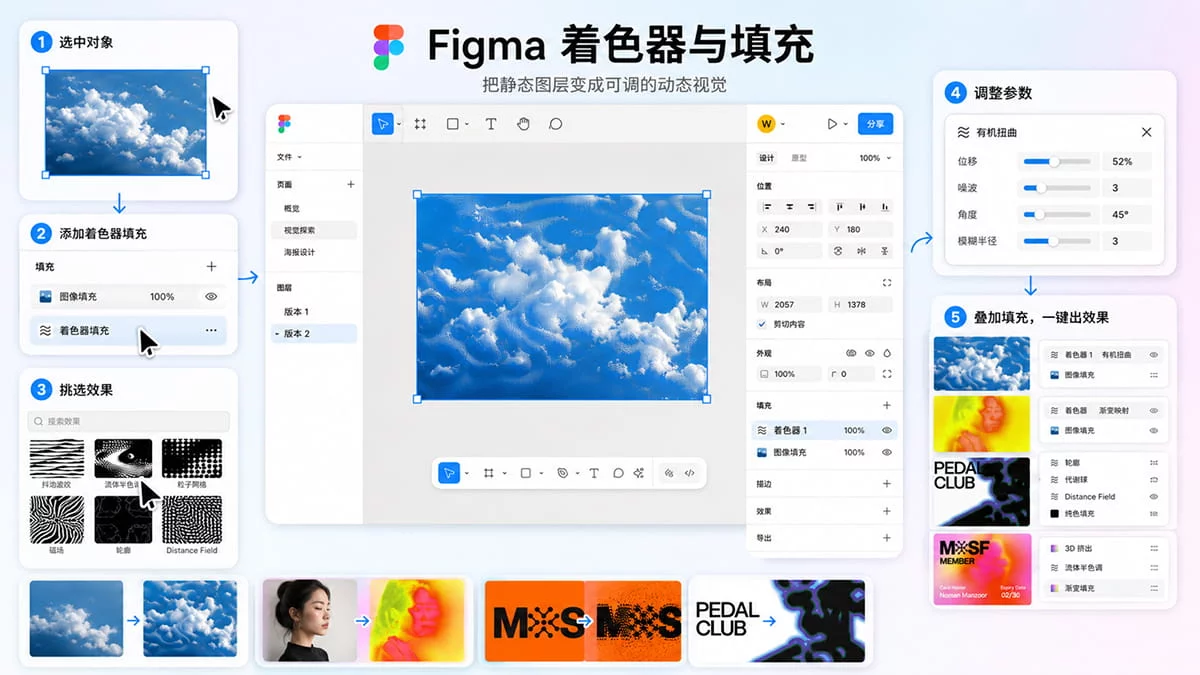The width and height of the screenshot is (1200, 675).
Task: Select the Move tool in top toolbar
Action: coord(382,124)
